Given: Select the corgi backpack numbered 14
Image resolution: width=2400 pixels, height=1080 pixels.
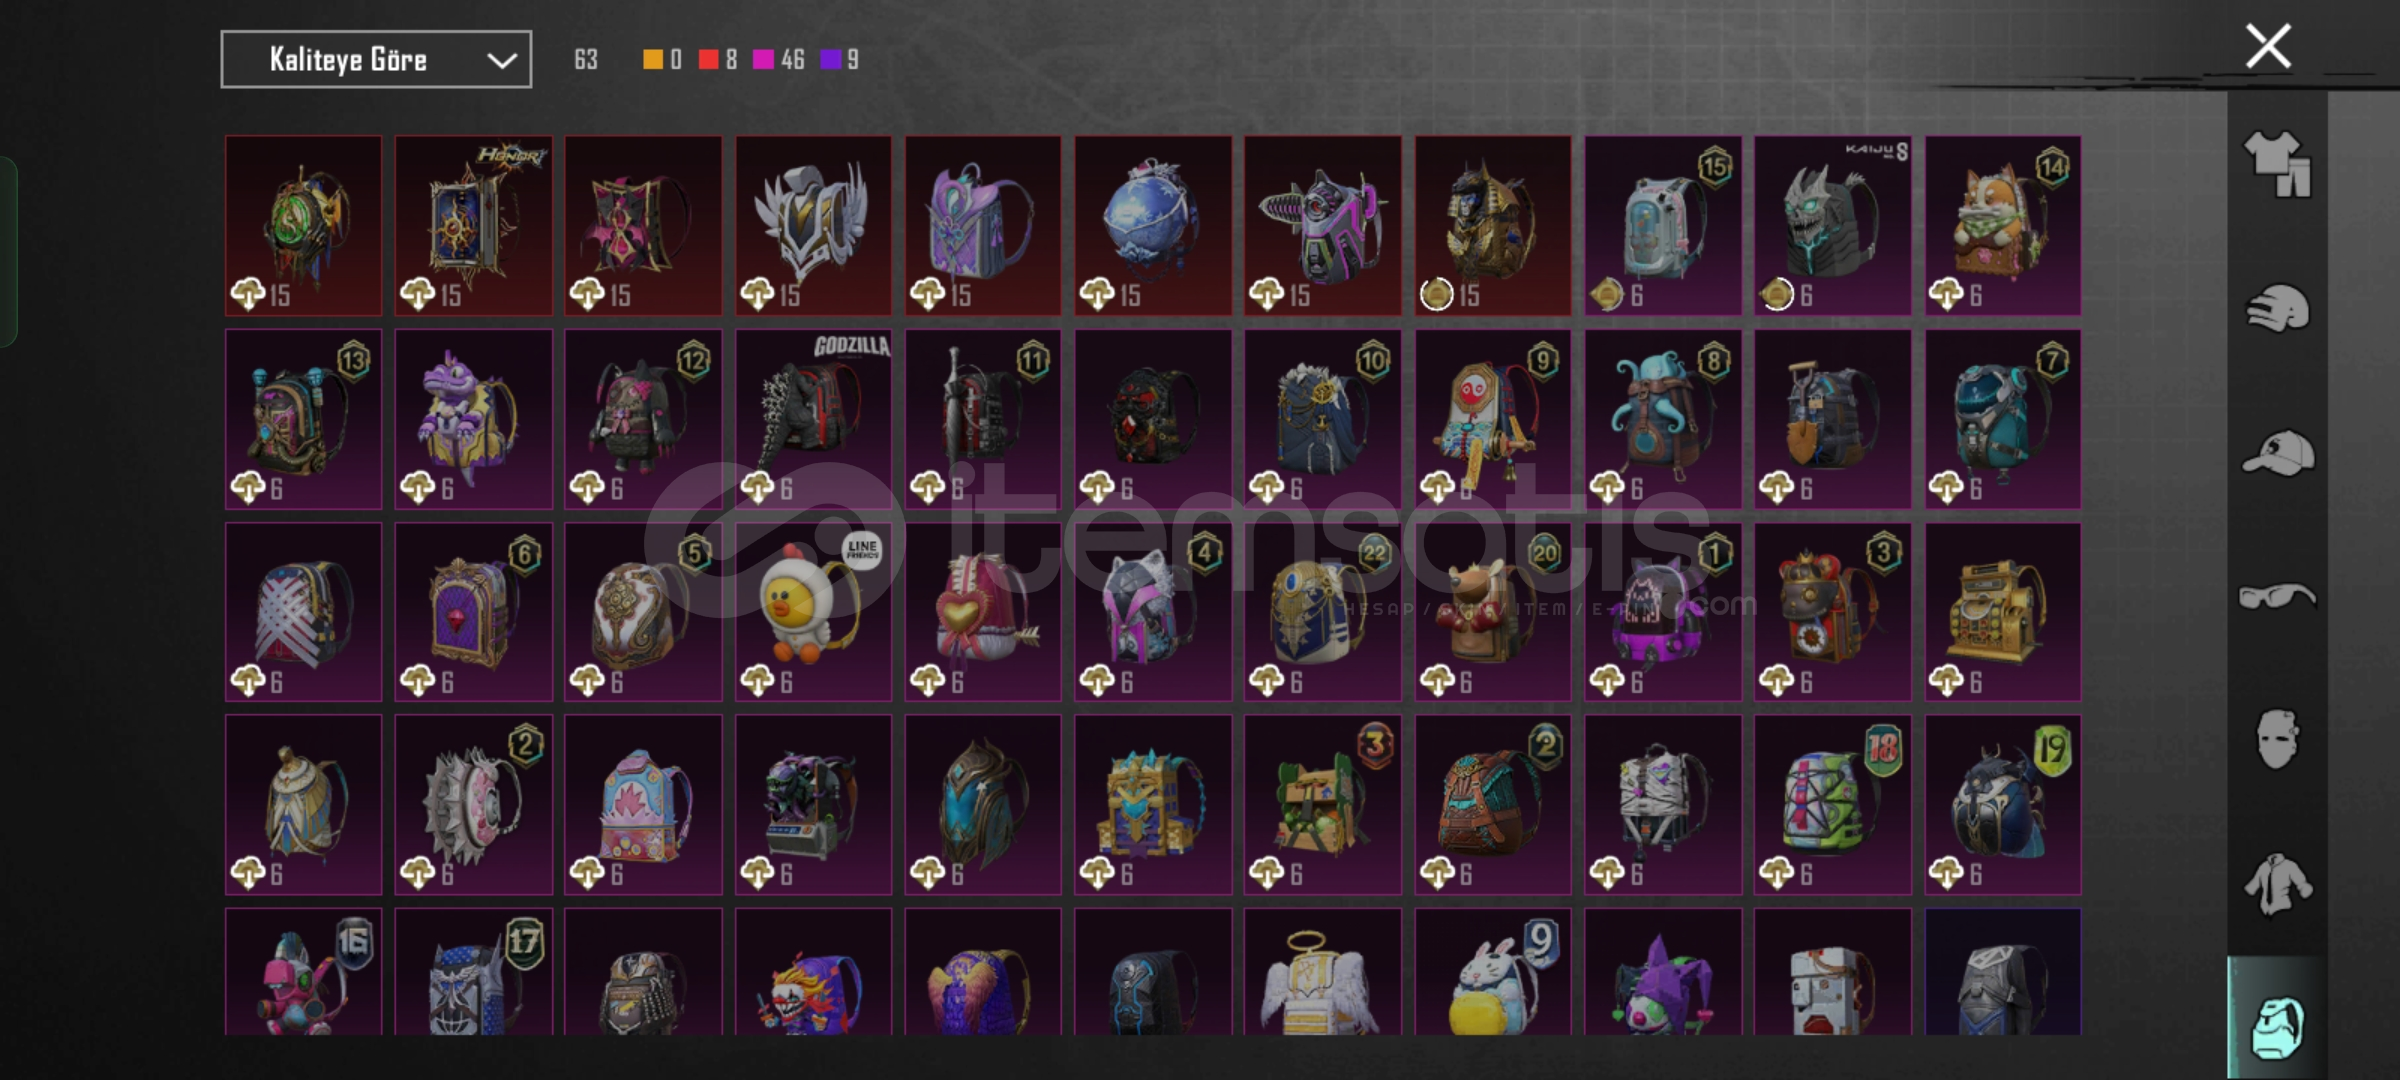Looking at the screenshot, I should click(2003, 226).
